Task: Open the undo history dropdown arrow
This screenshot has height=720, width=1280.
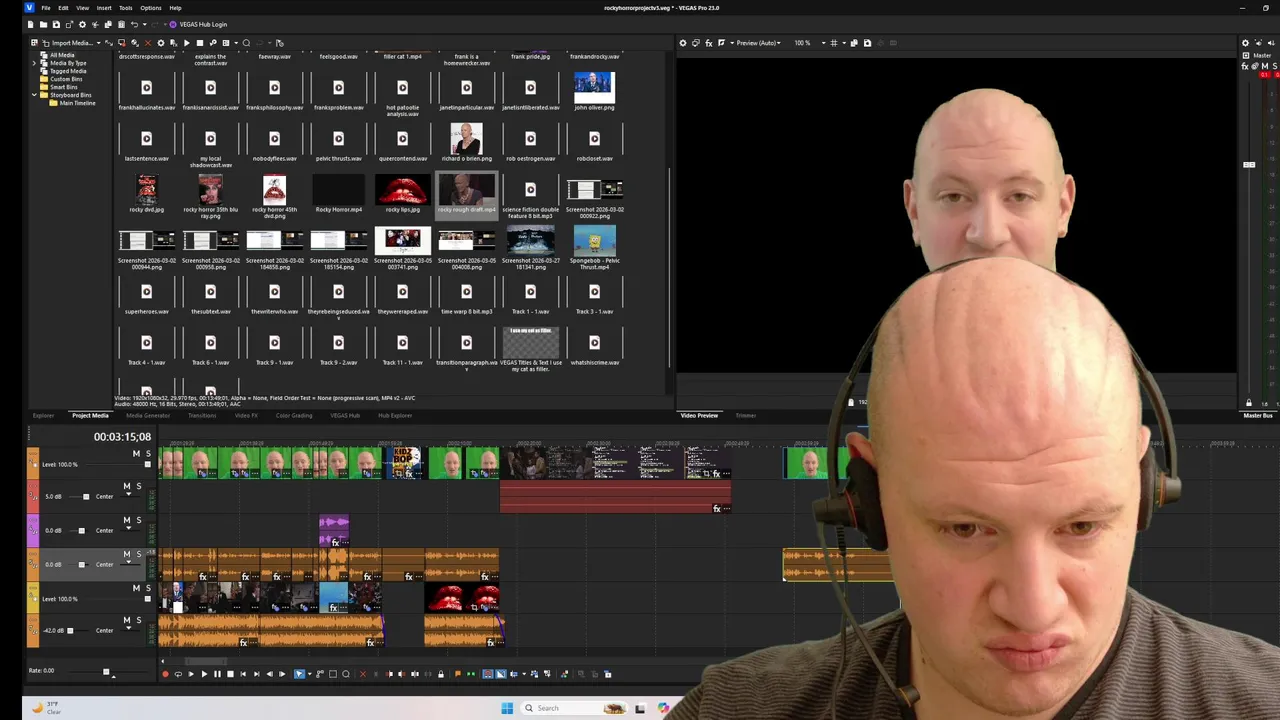Action: click(144, 24)
